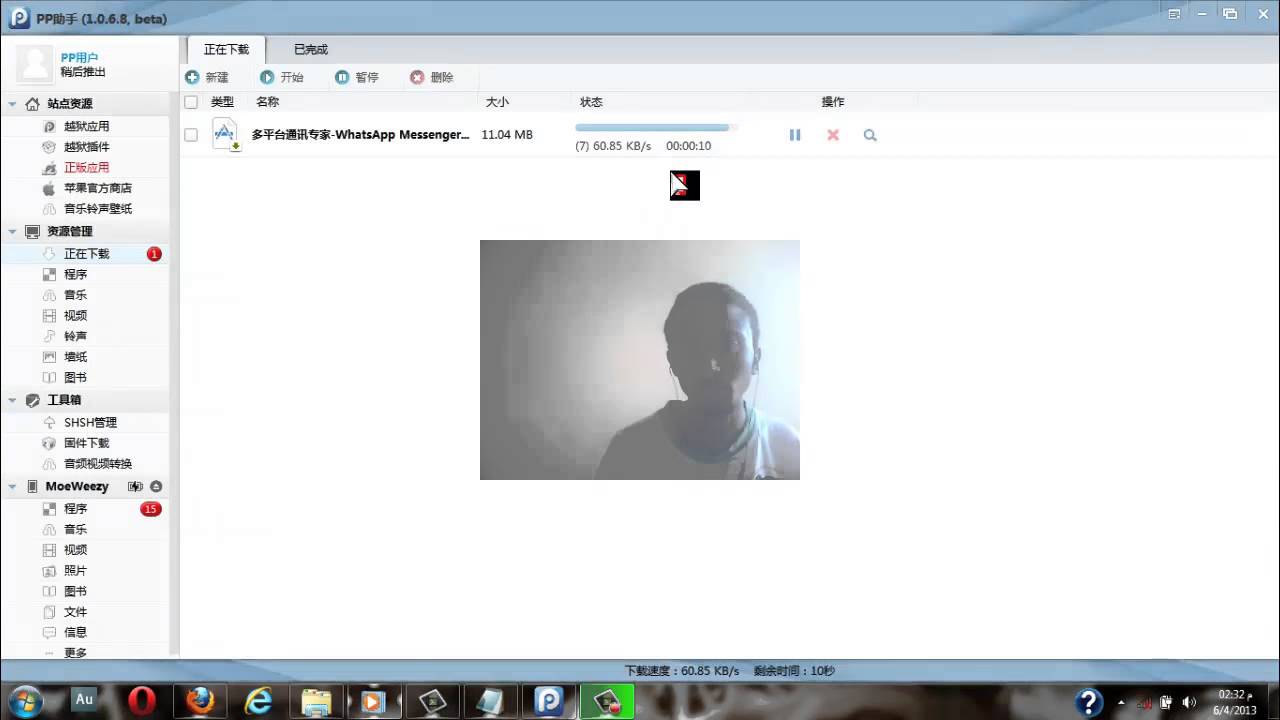The height and width of the screenshot is (720, 1280).
Task: Sort list by 状态 column header
Action: [x=591, y=102]
